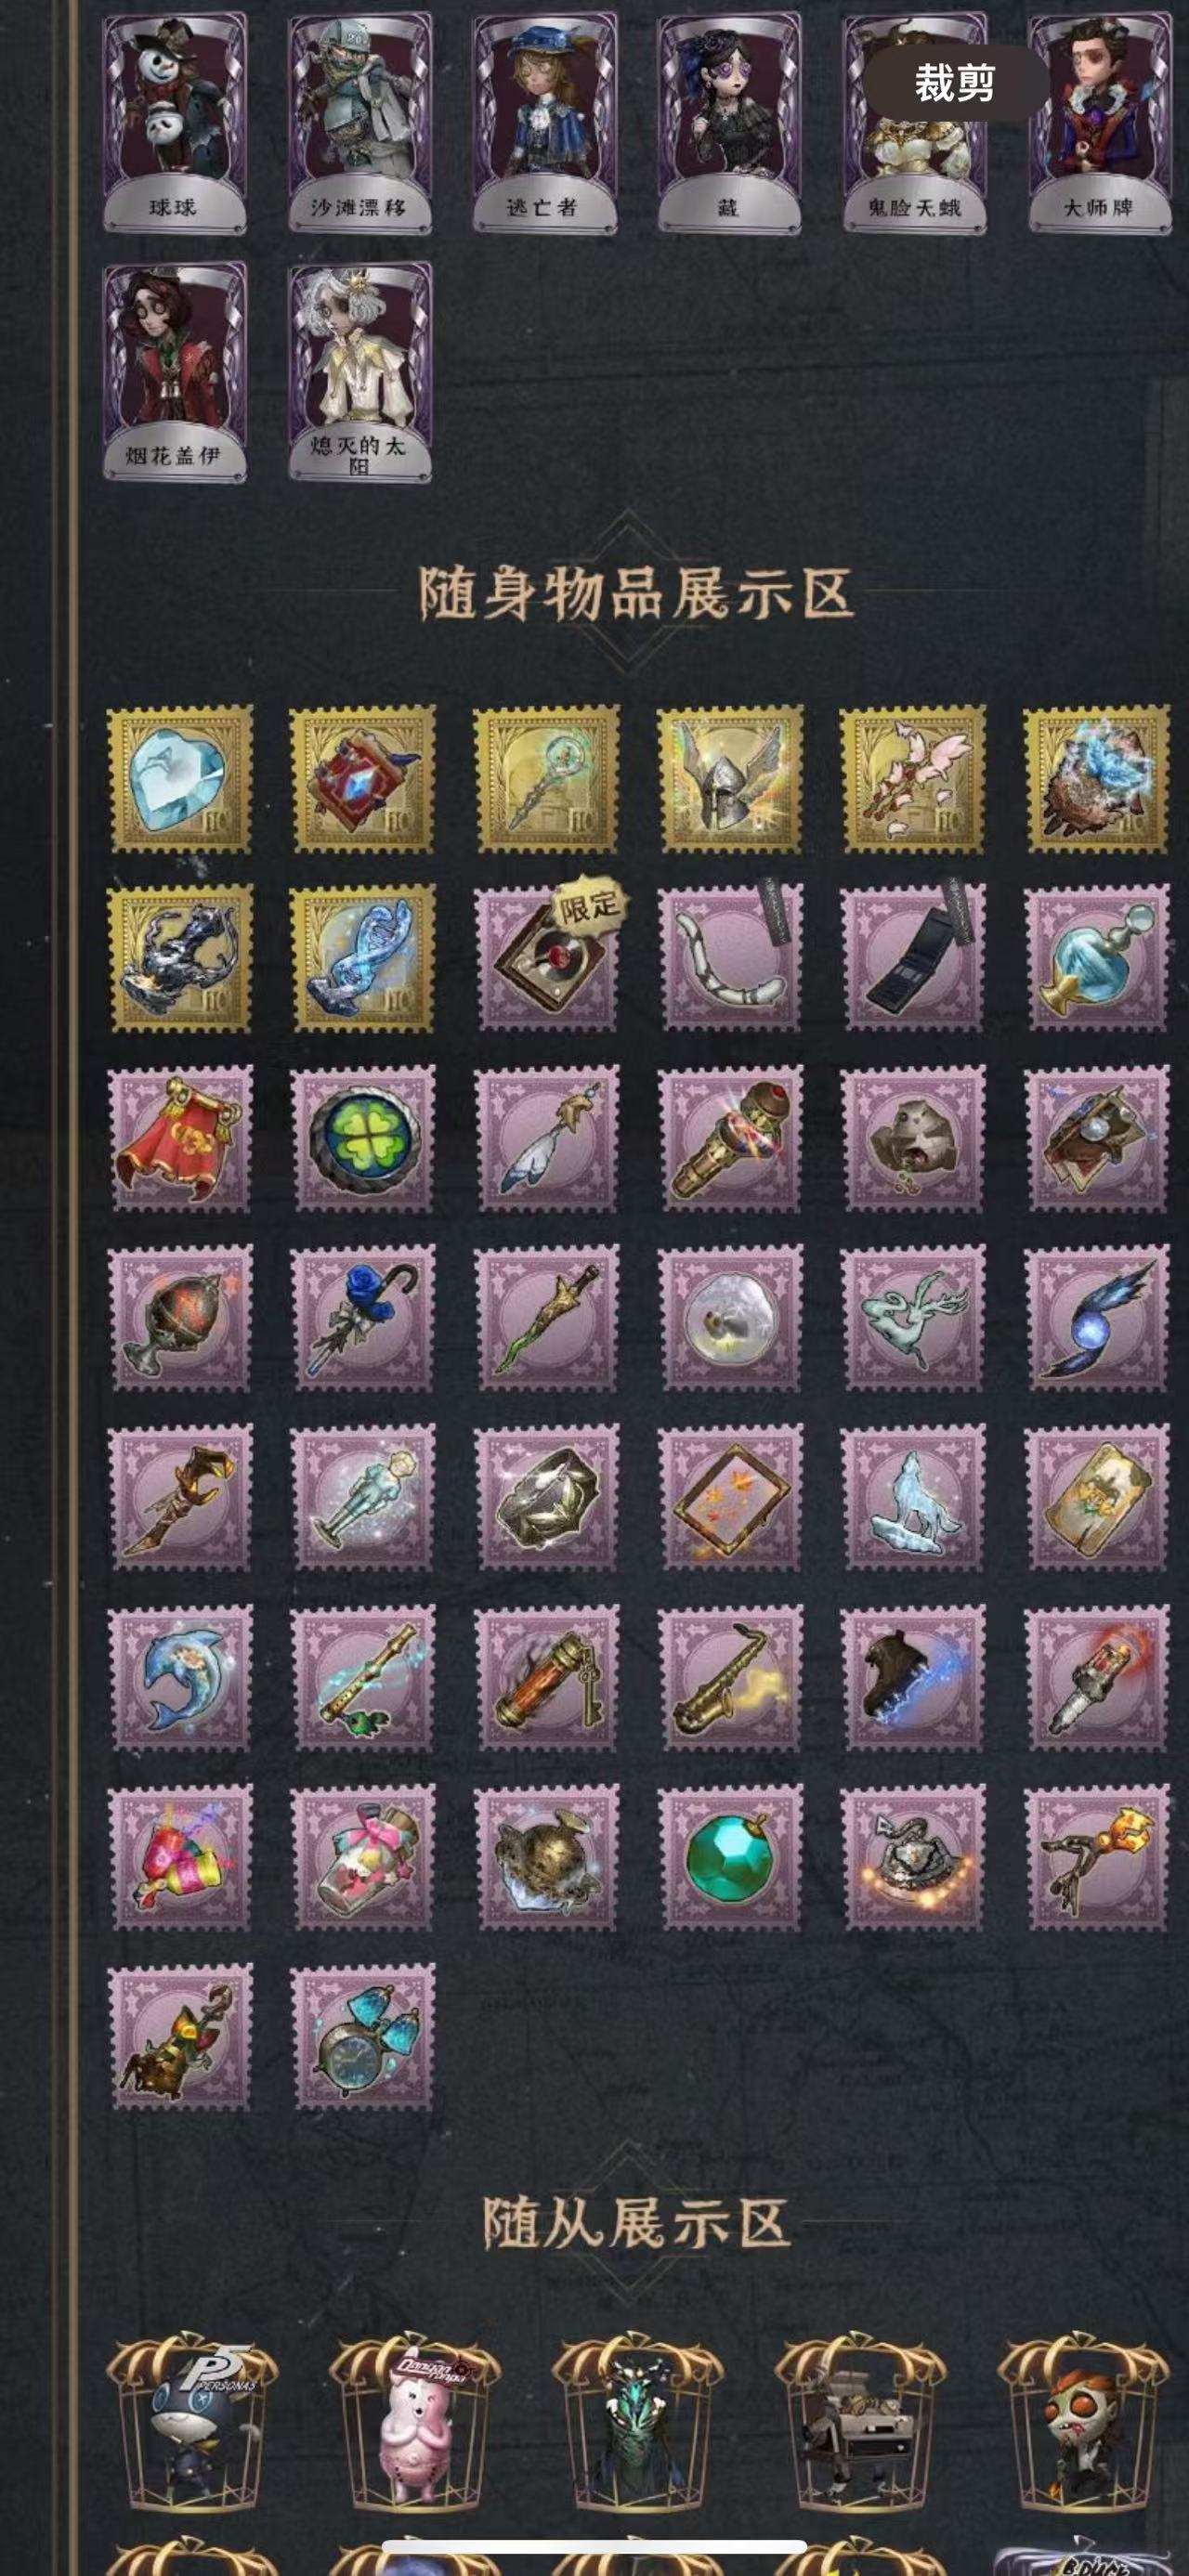Open the 逃亡者 costume card

(545, 123)
